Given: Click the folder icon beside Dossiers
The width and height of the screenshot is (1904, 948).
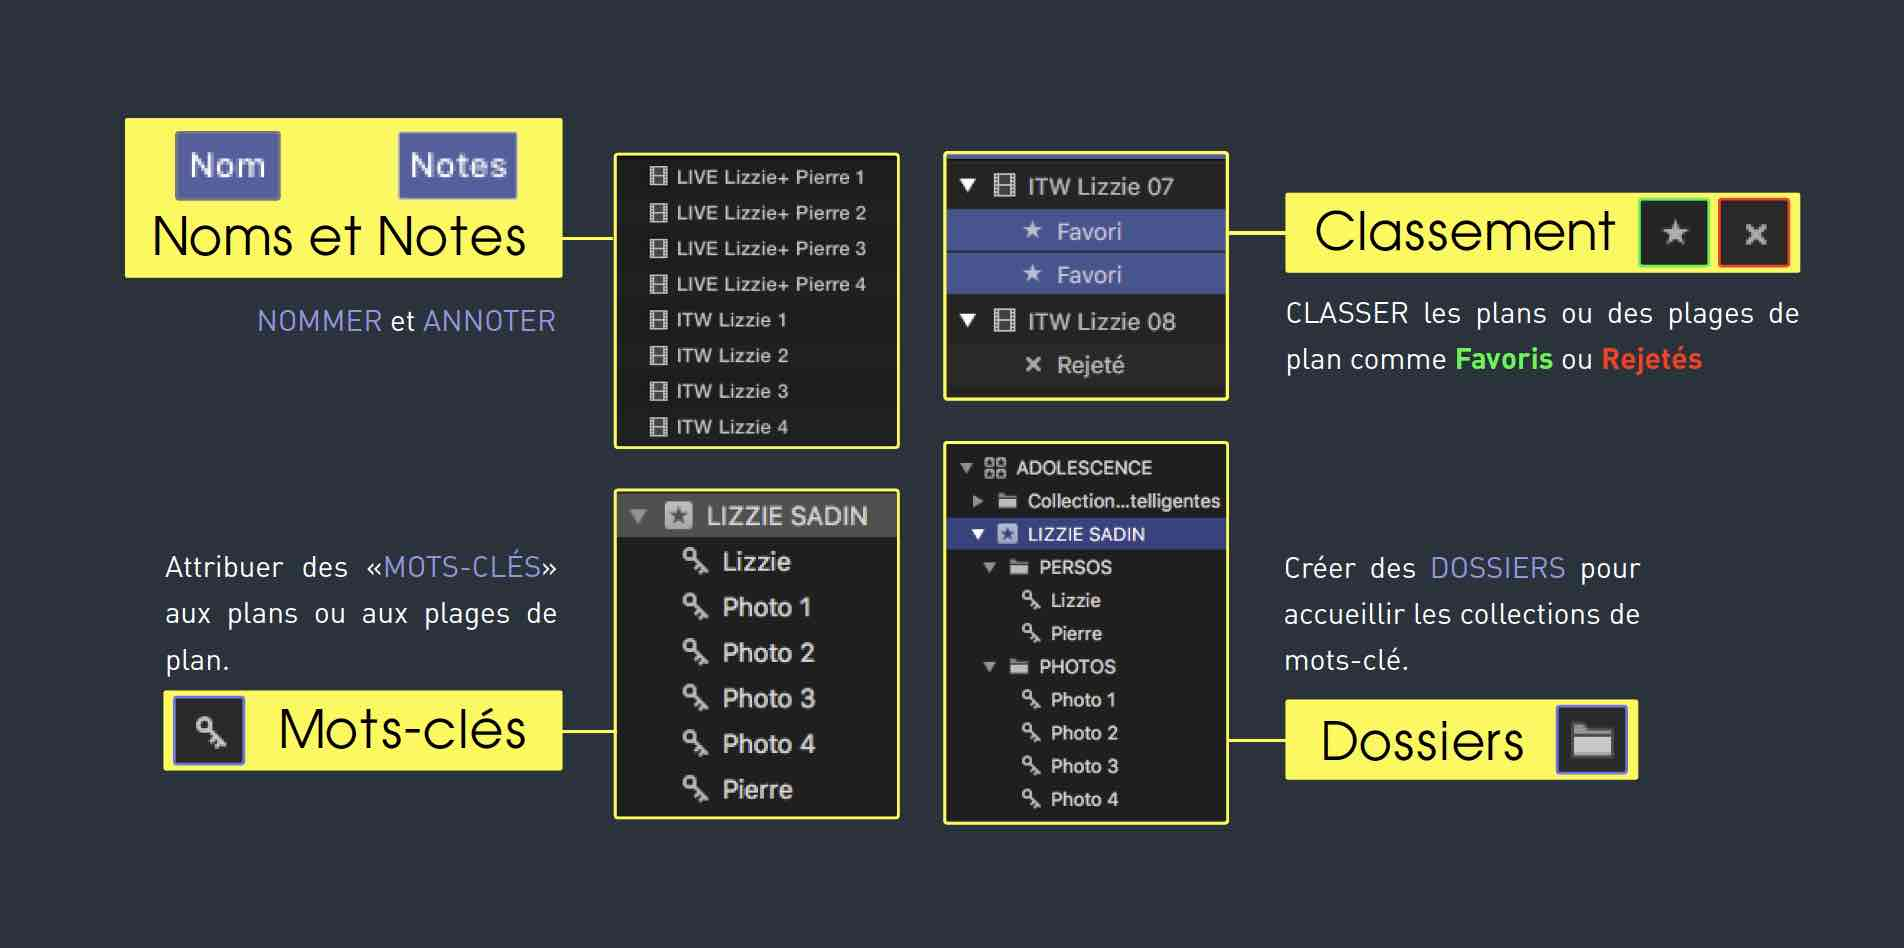Looking at the screenshot, I should [1591, 740].
